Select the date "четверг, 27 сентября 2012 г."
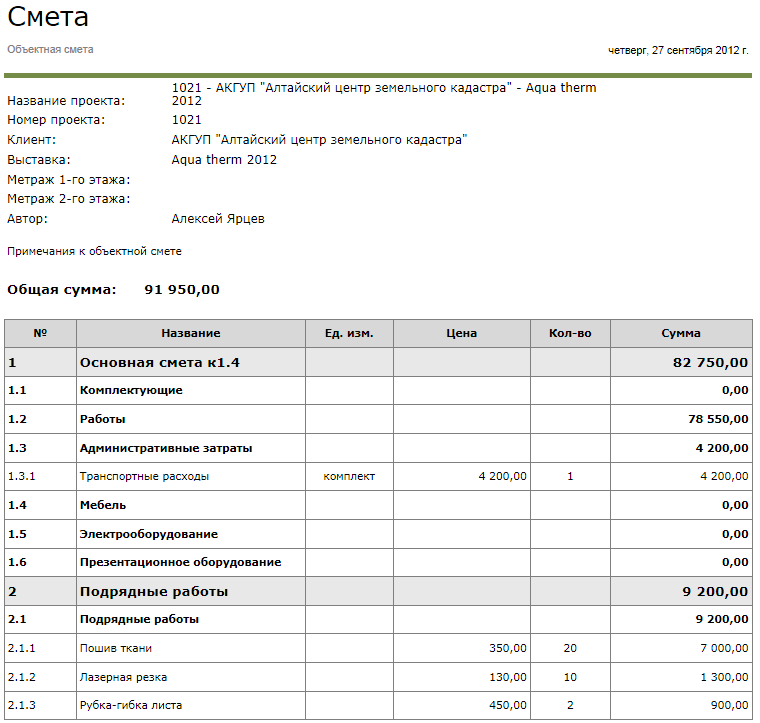The image size is (760, 723). tap(678, 50)
